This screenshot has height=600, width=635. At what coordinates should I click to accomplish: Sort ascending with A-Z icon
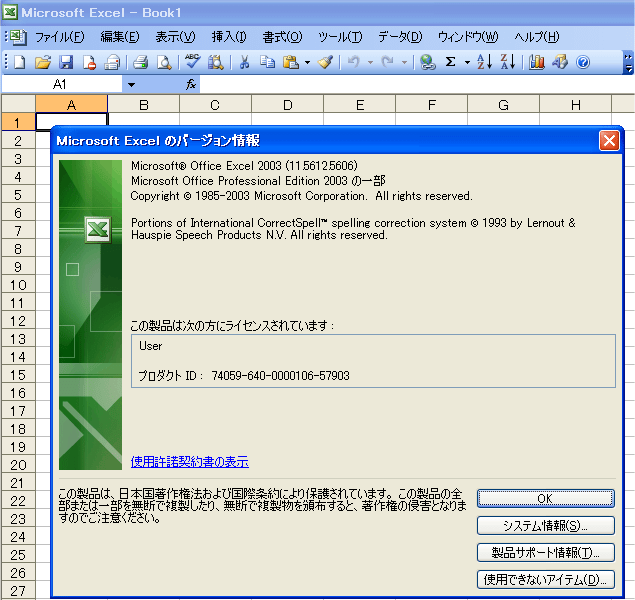coord(484,62)
